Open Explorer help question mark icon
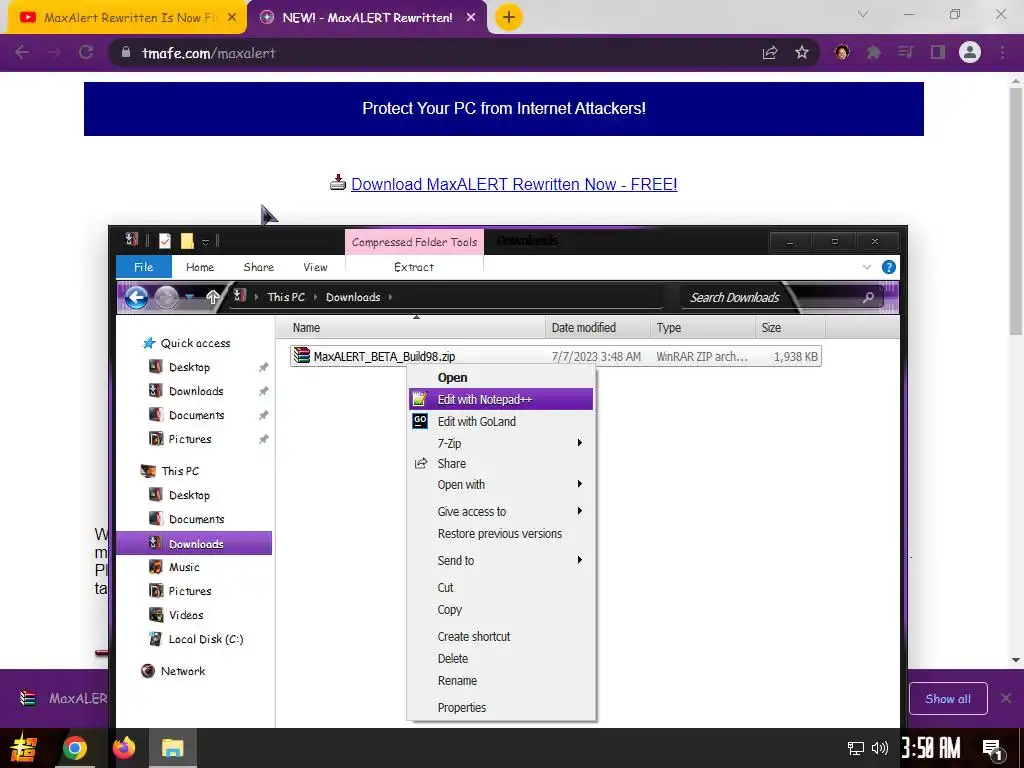Image resolution: width=1024 pixels, height=768 pixels. (888, 267)
